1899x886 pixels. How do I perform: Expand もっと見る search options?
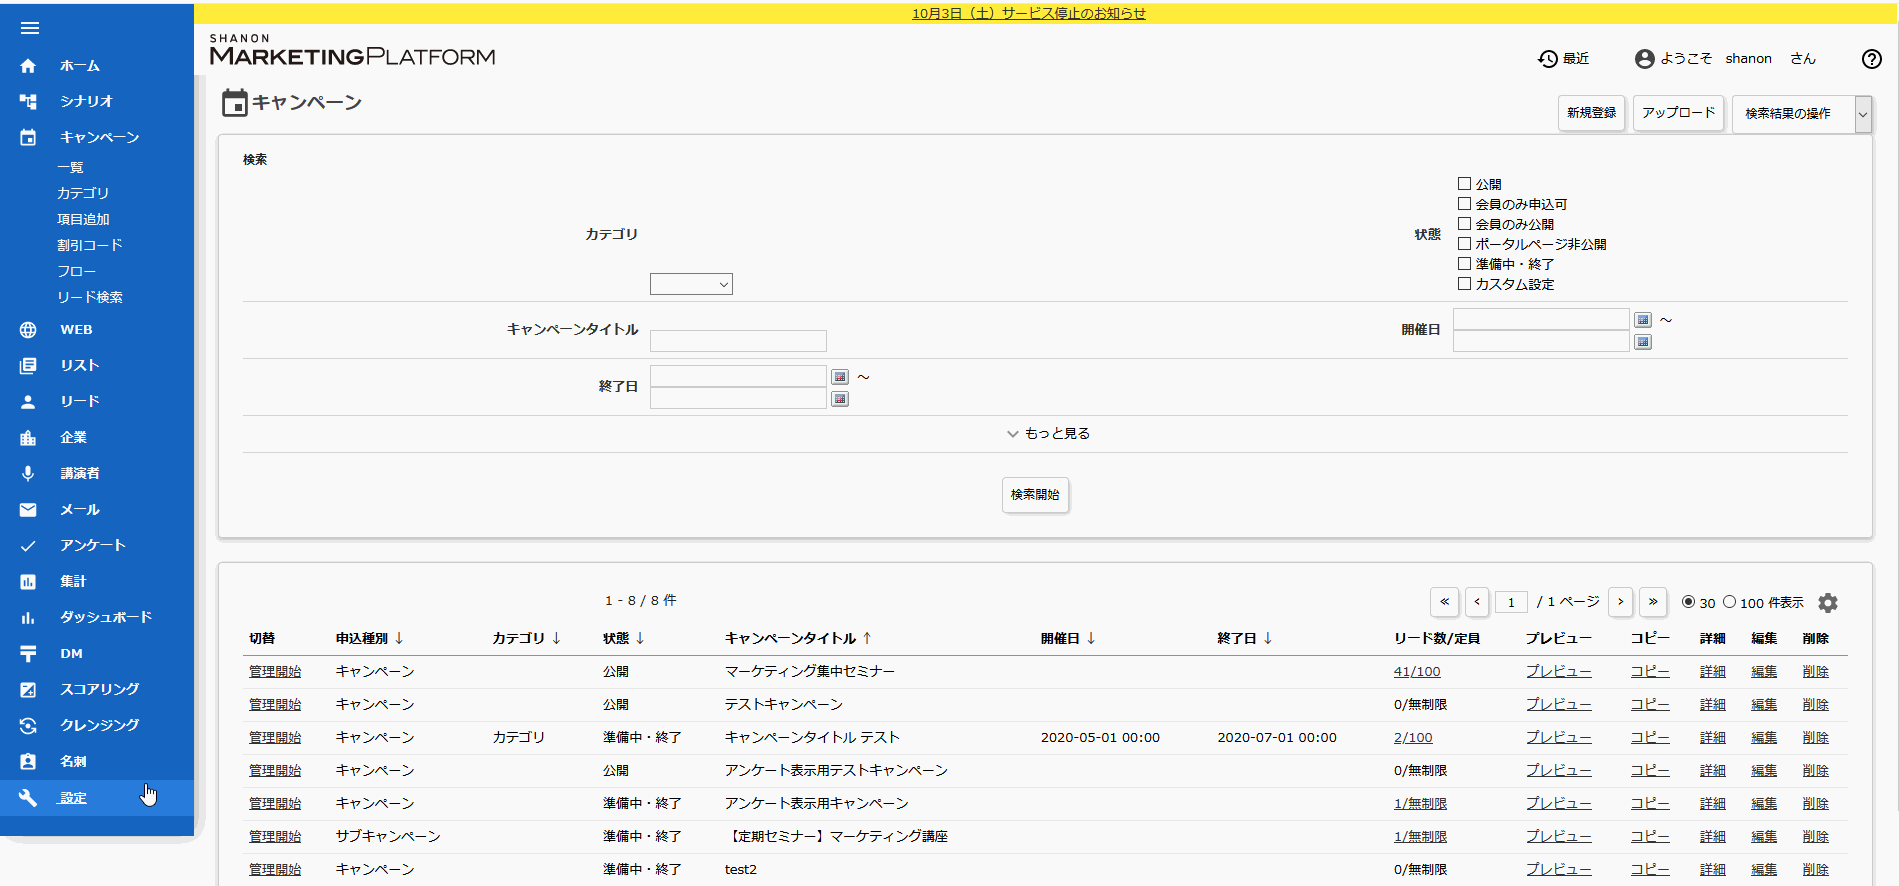pyautogui.click(x=1048, y=433)
